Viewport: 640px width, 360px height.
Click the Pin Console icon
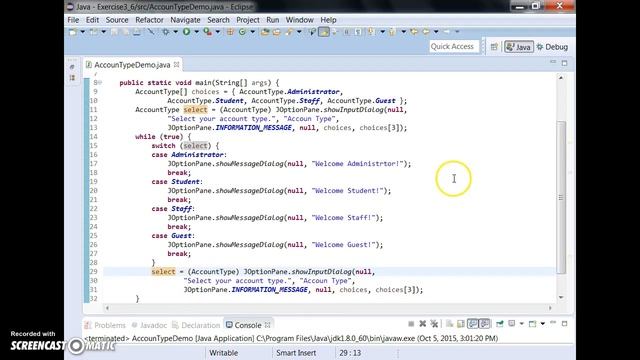(500, 324)
